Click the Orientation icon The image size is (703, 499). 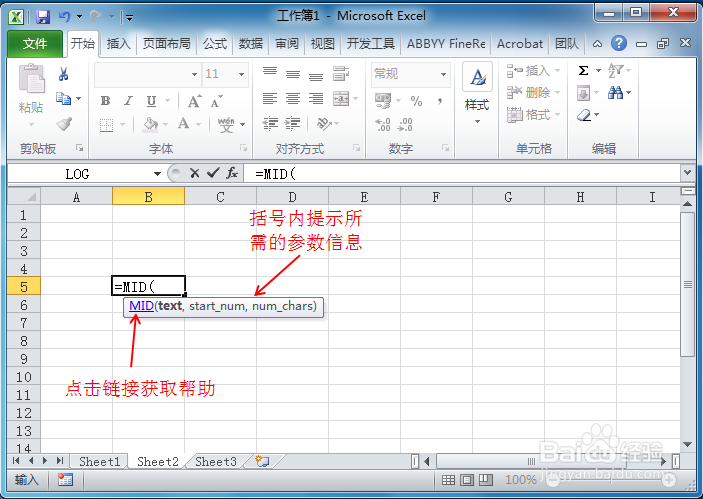coord(324,123)
